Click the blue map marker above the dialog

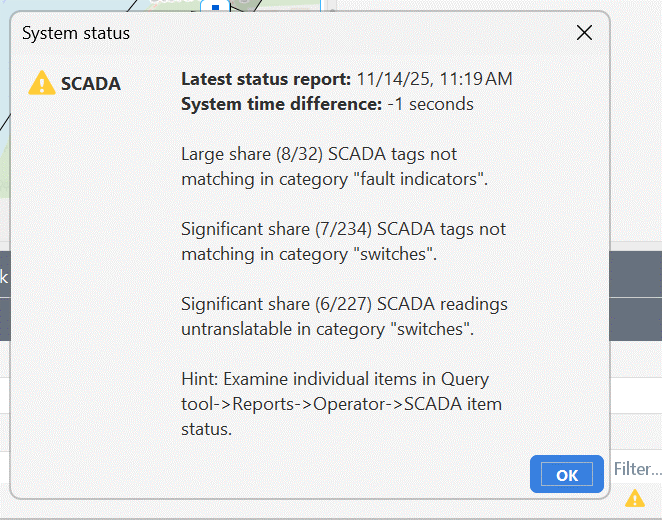pyautogui.click(x=215, y=6)
